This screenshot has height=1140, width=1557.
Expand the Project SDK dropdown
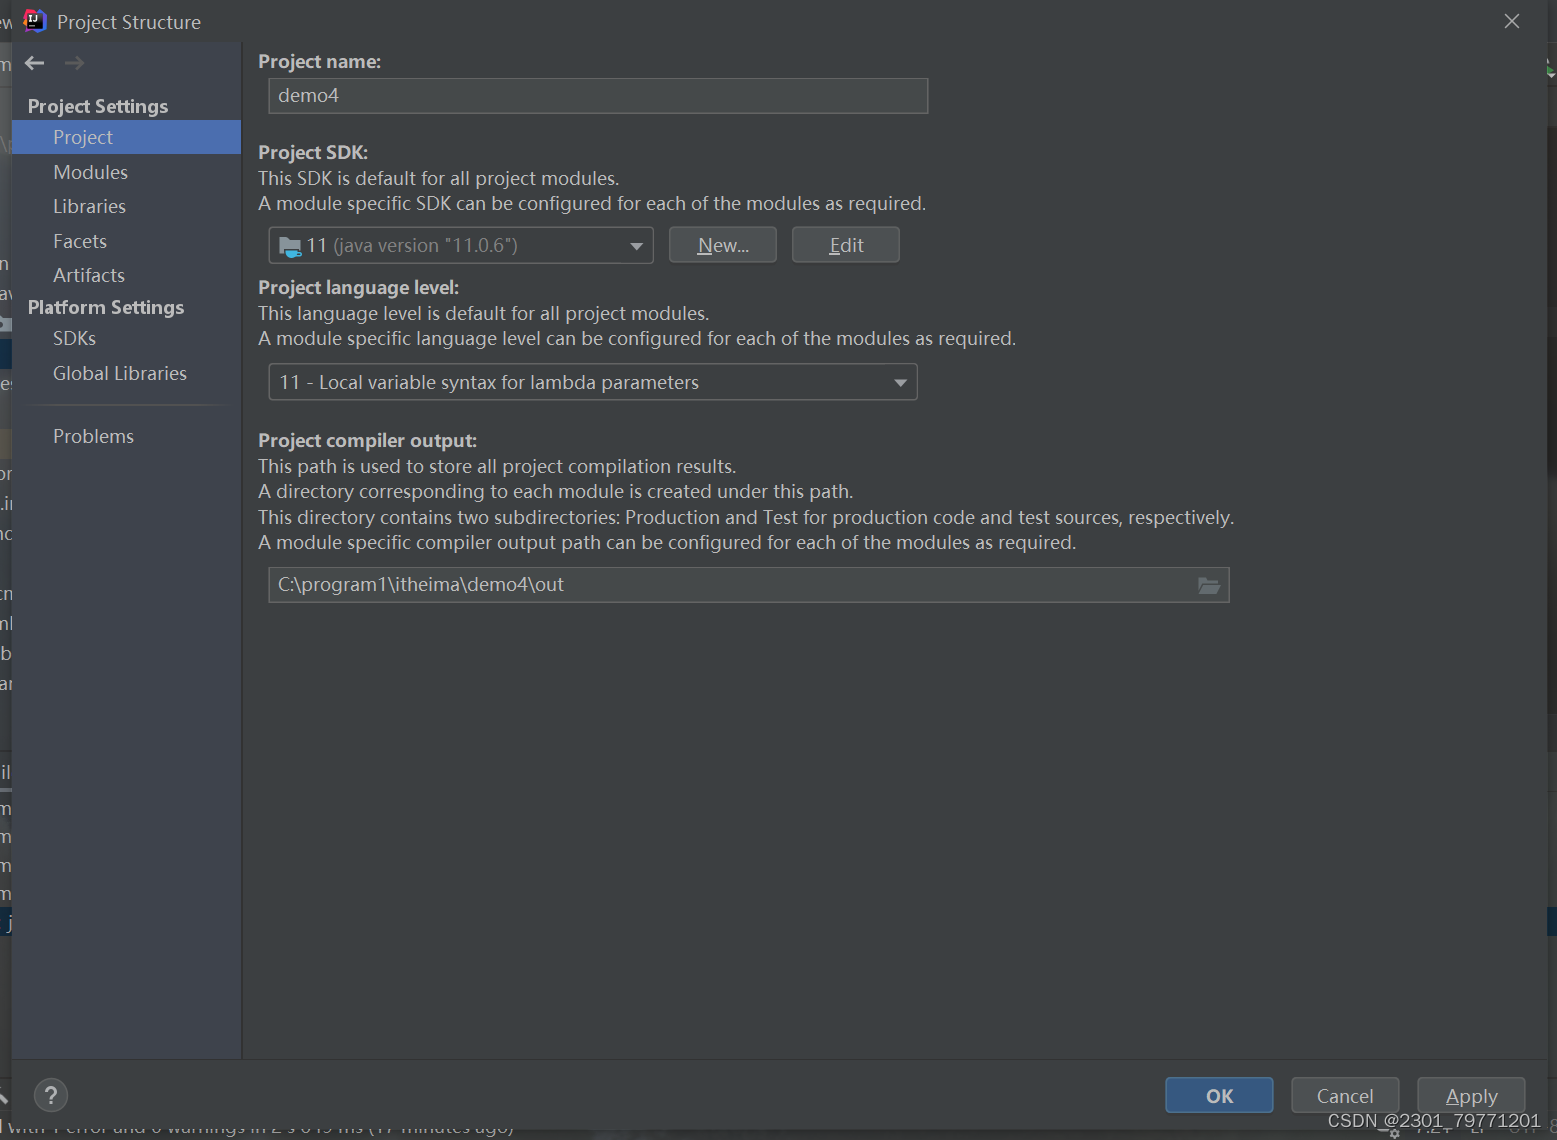(637, 245)
